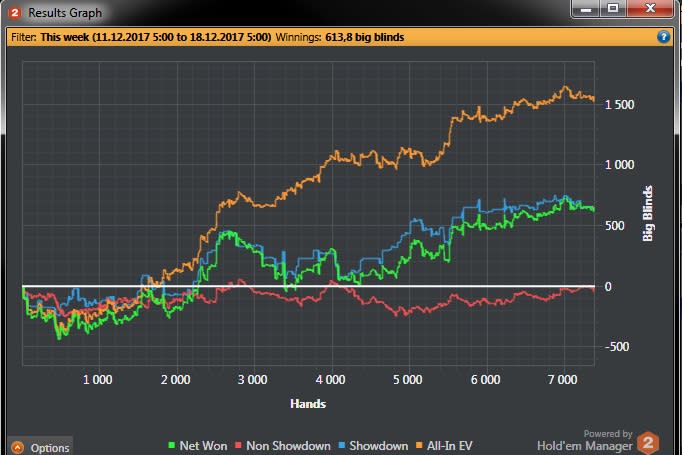Click the Net Won legend label
Viewport: 682px width, 455px height.
coord(203,445)
